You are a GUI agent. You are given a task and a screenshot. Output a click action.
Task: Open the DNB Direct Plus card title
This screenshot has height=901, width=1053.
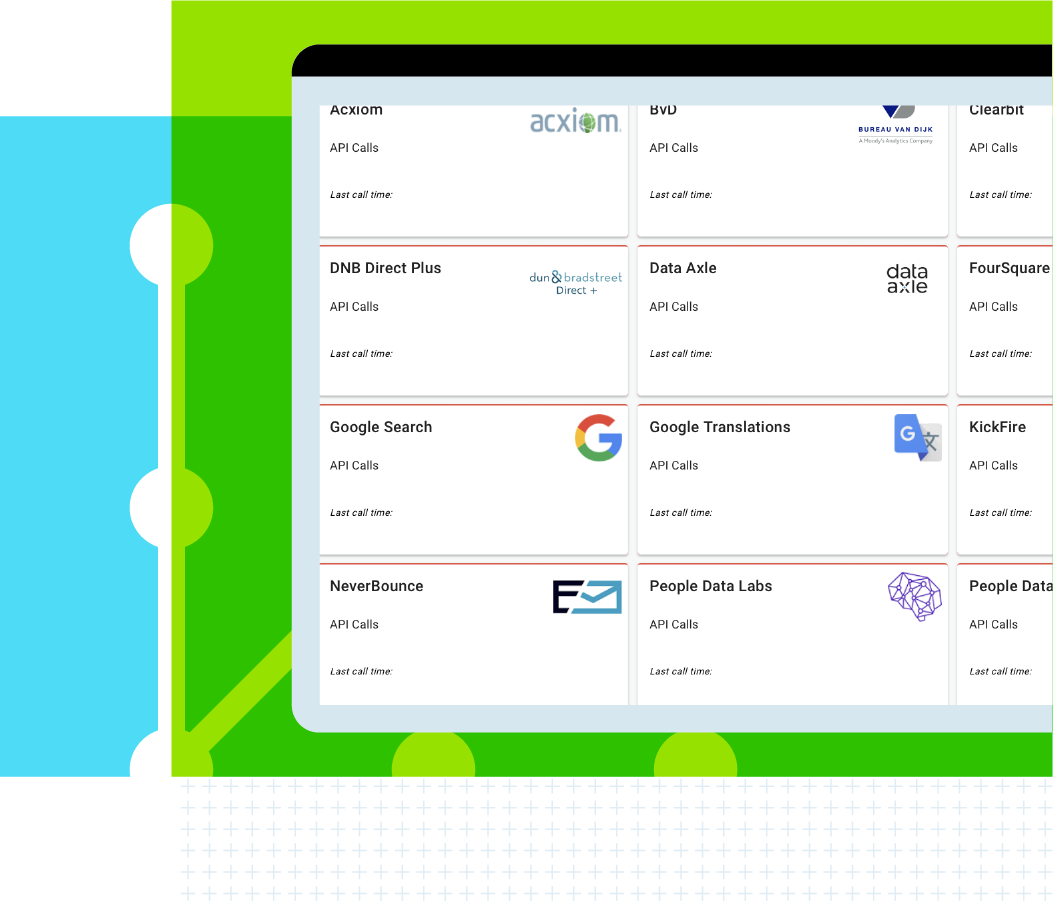[x=385, y=268]
